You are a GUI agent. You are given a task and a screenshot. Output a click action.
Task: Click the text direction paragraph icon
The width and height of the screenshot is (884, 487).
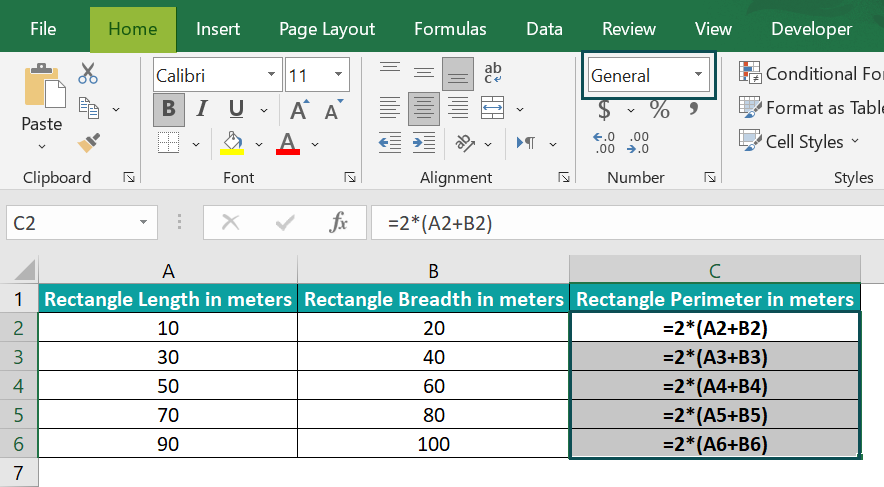(x=526, y=143)
